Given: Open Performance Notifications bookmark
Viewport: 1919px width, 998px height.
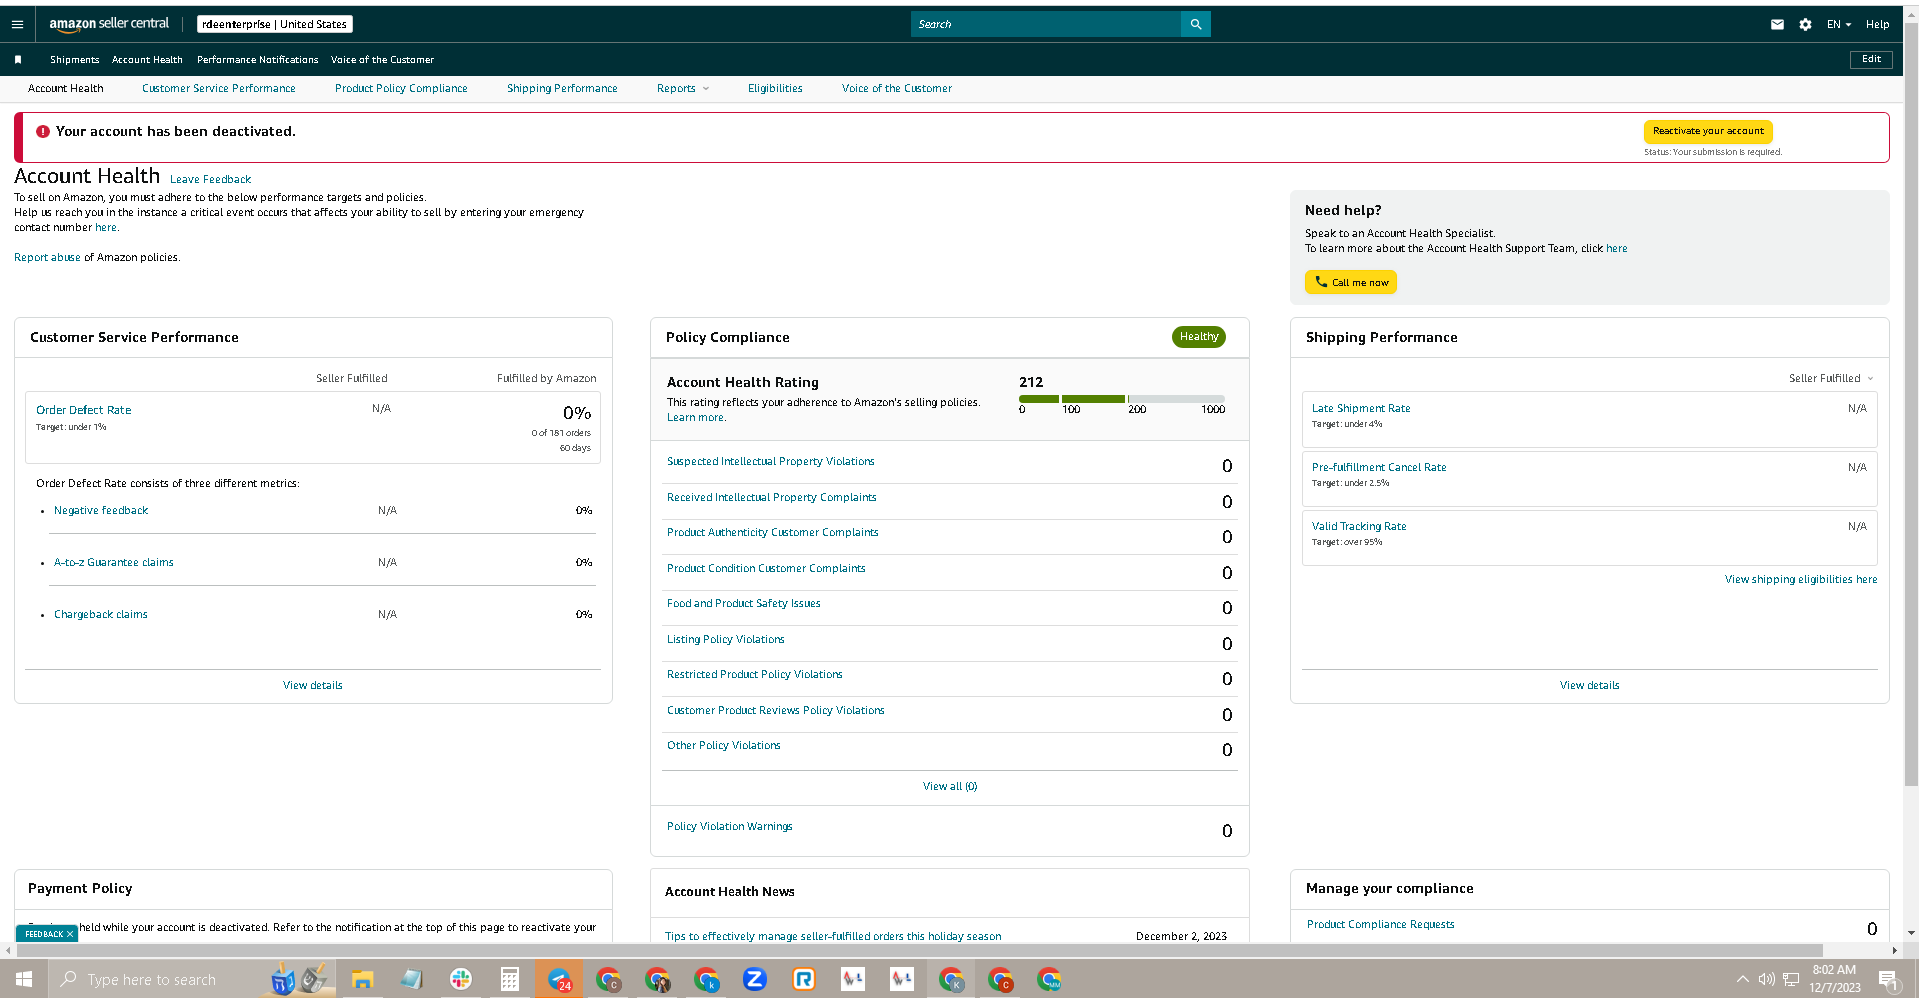Looking at the screenshot, I should 258,60.
